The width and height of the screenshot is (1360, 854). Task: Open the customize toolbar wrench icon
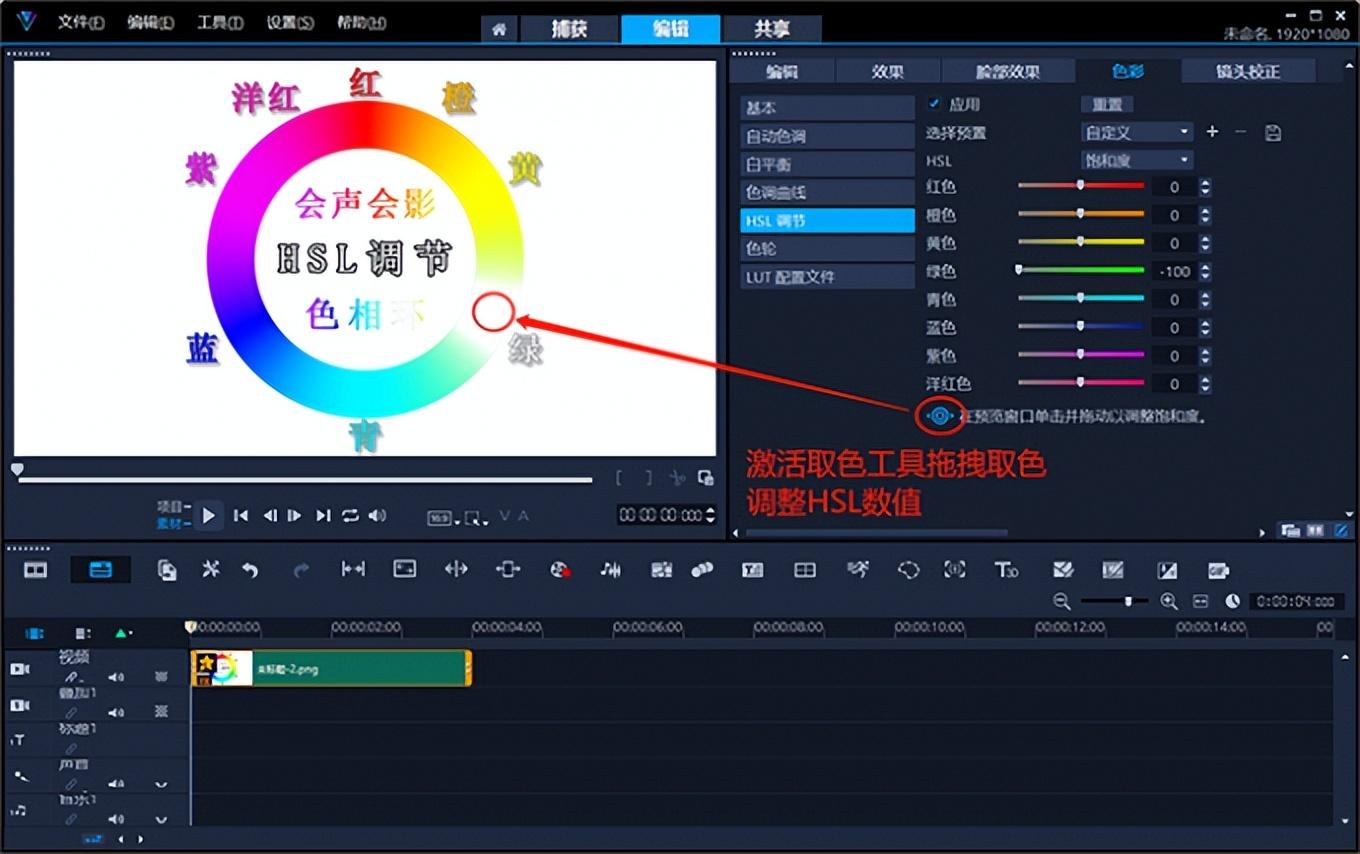tap(210, 569)
